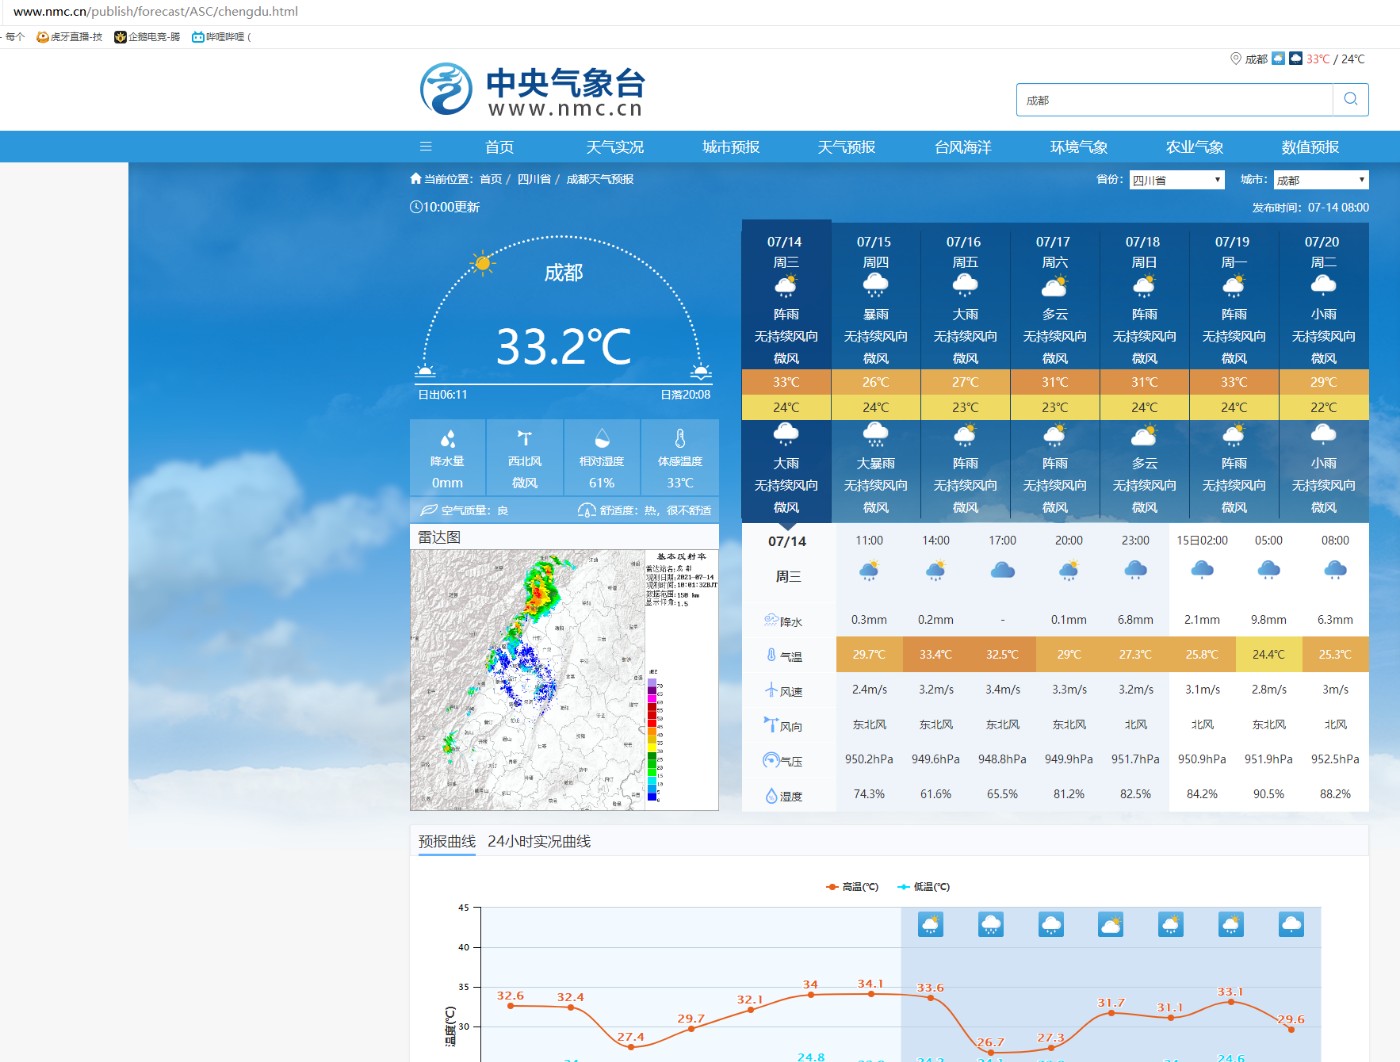Click the 湿度 humidity row icon
The height and width of the screenshot is (1062, 1400).
pos(771,796)
